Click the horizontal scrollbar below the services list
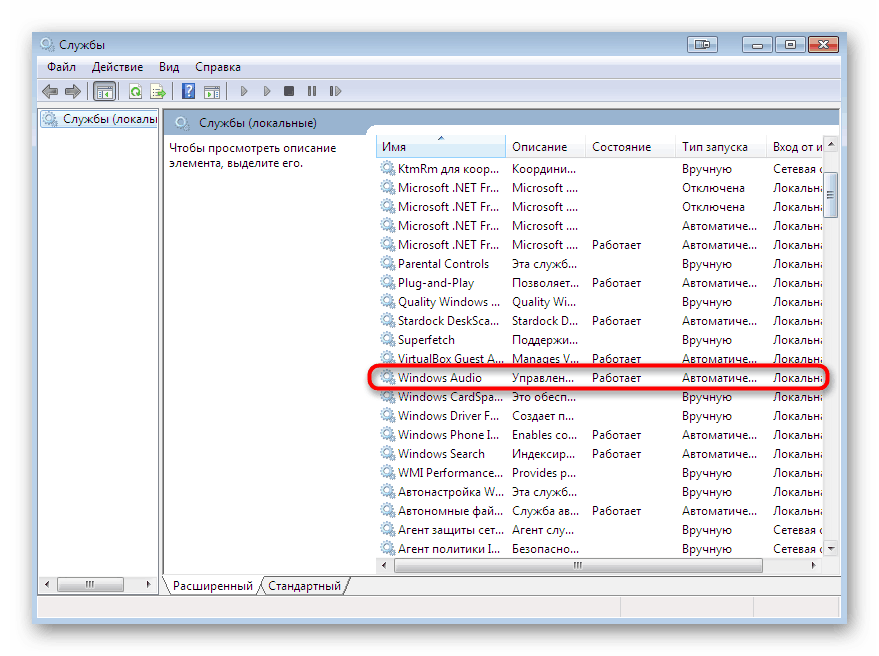 [576, 565]
